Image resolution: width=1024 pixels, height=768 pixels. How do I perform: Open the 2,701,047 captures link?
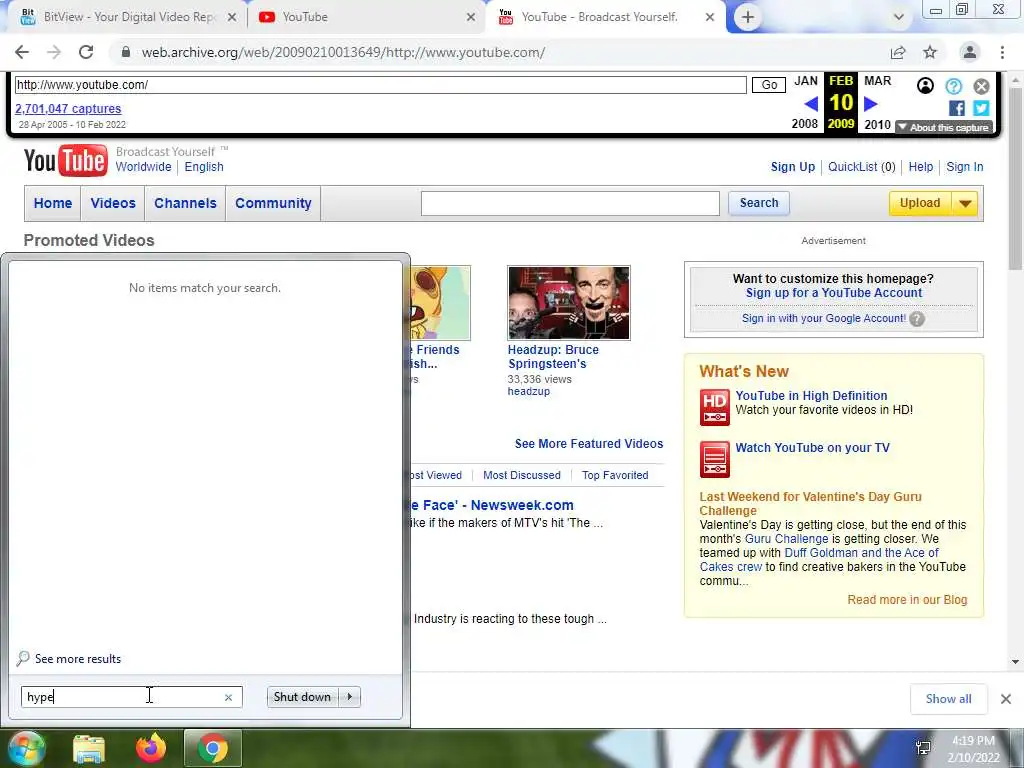point(68,108)
